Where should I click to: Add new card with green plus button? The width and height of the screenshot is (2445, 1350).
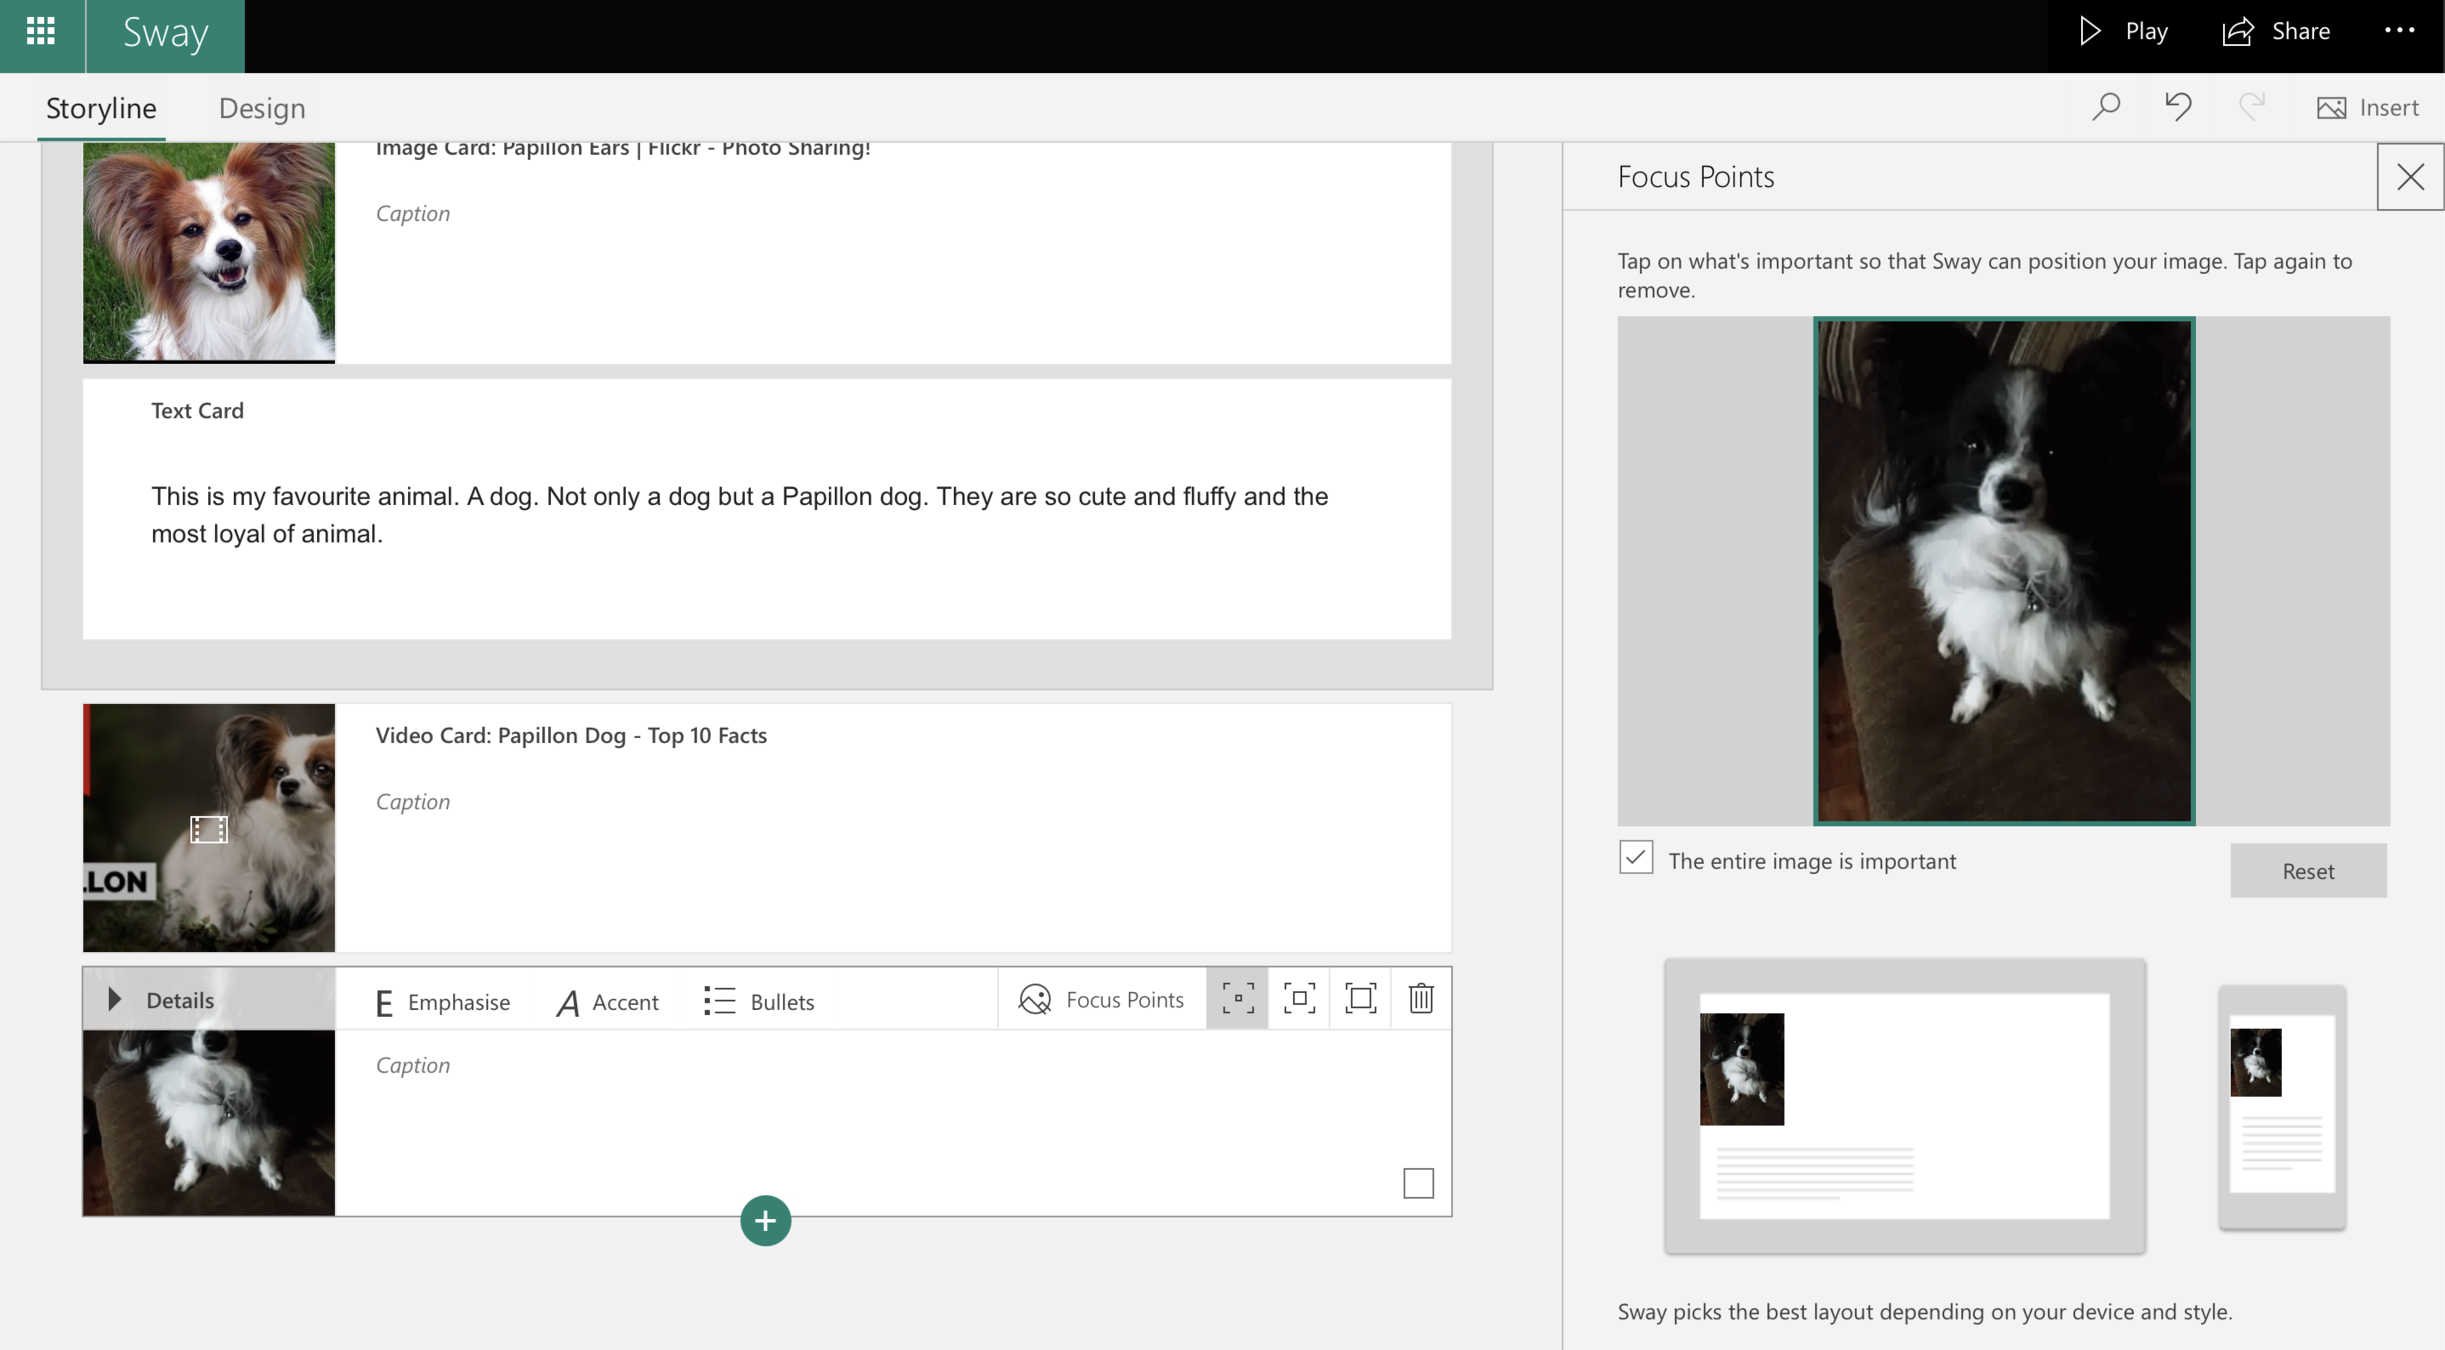[765, 1220]
